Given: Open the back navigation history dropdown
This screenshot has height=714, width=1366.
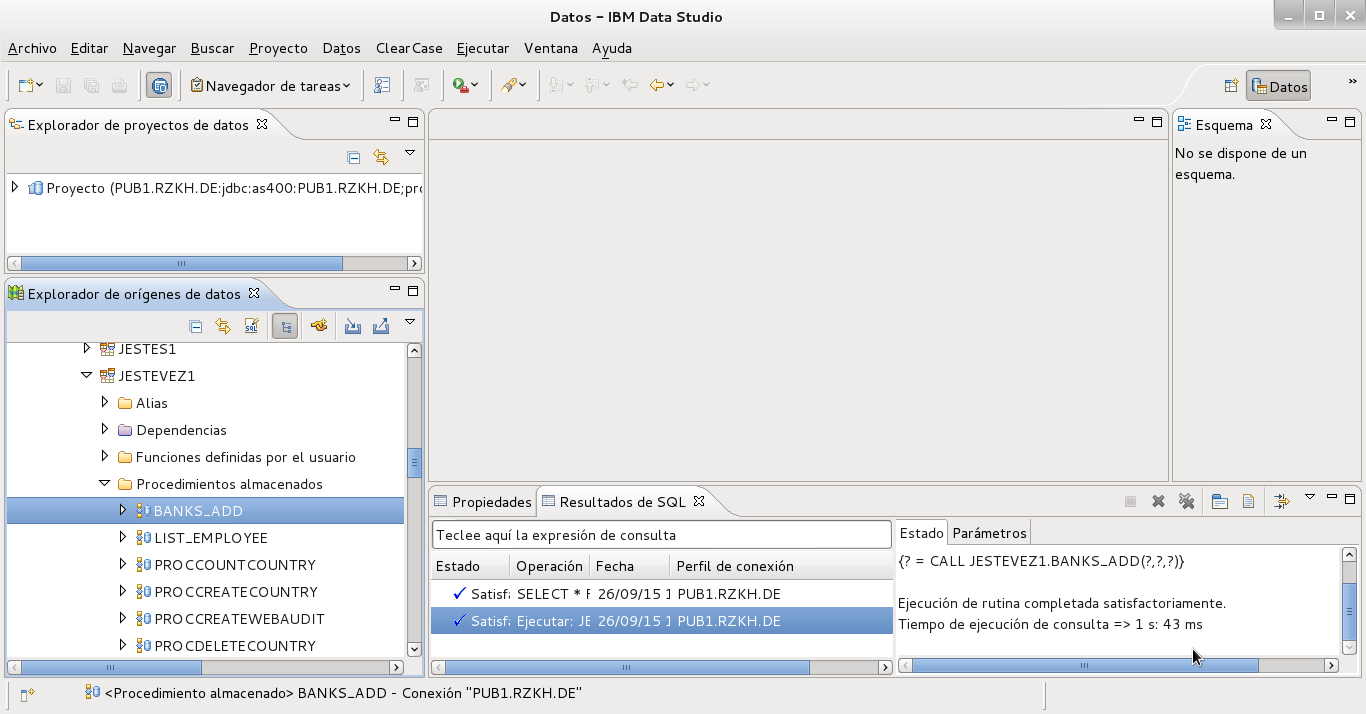Looking at the screenshot, I should click(671, 86).
